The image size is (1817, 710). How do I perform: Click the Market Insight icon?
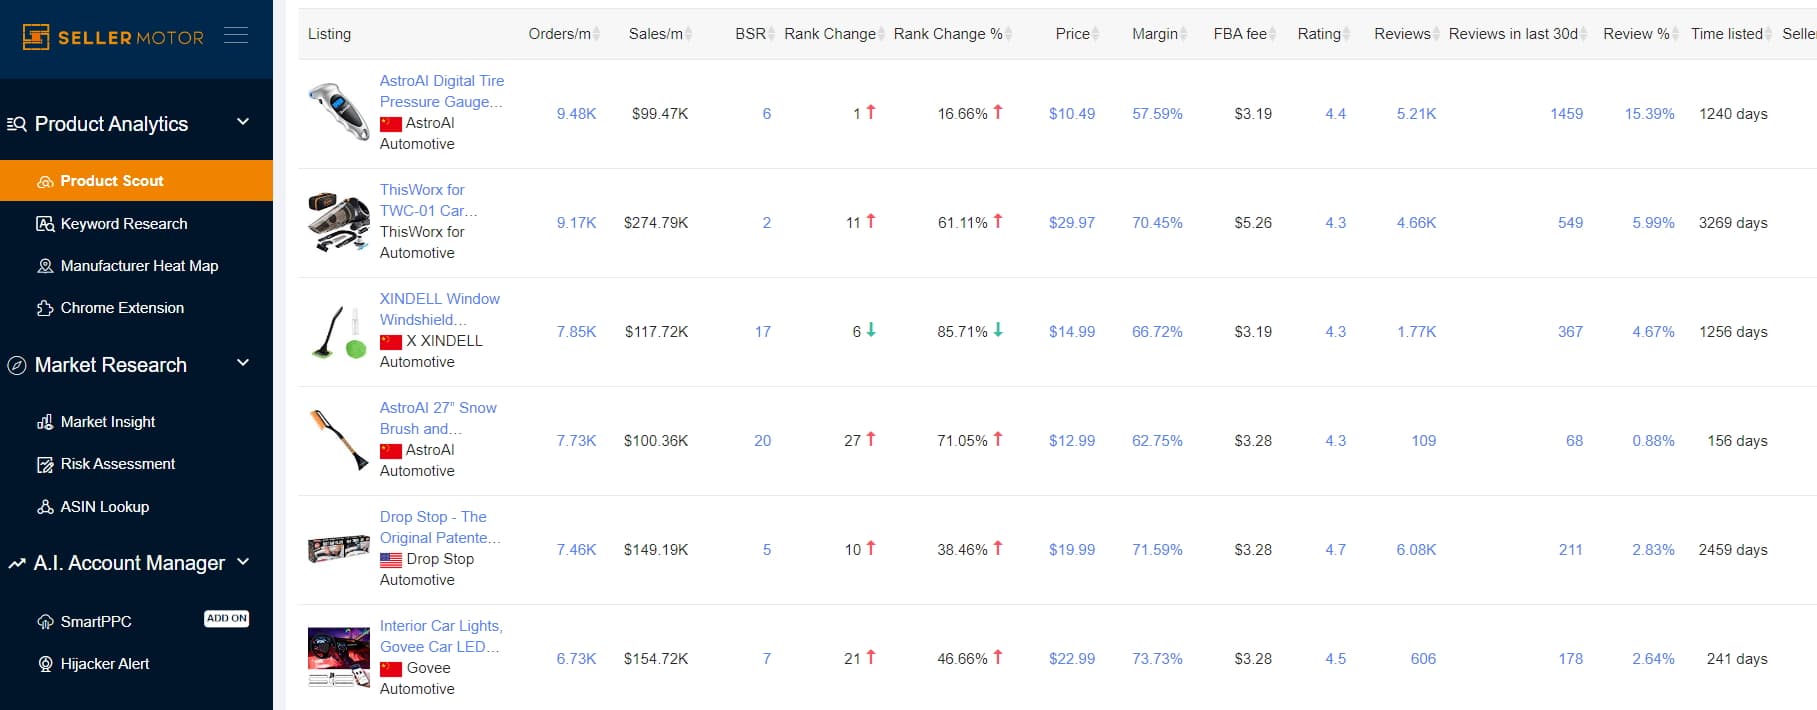[x=45, y=422]
